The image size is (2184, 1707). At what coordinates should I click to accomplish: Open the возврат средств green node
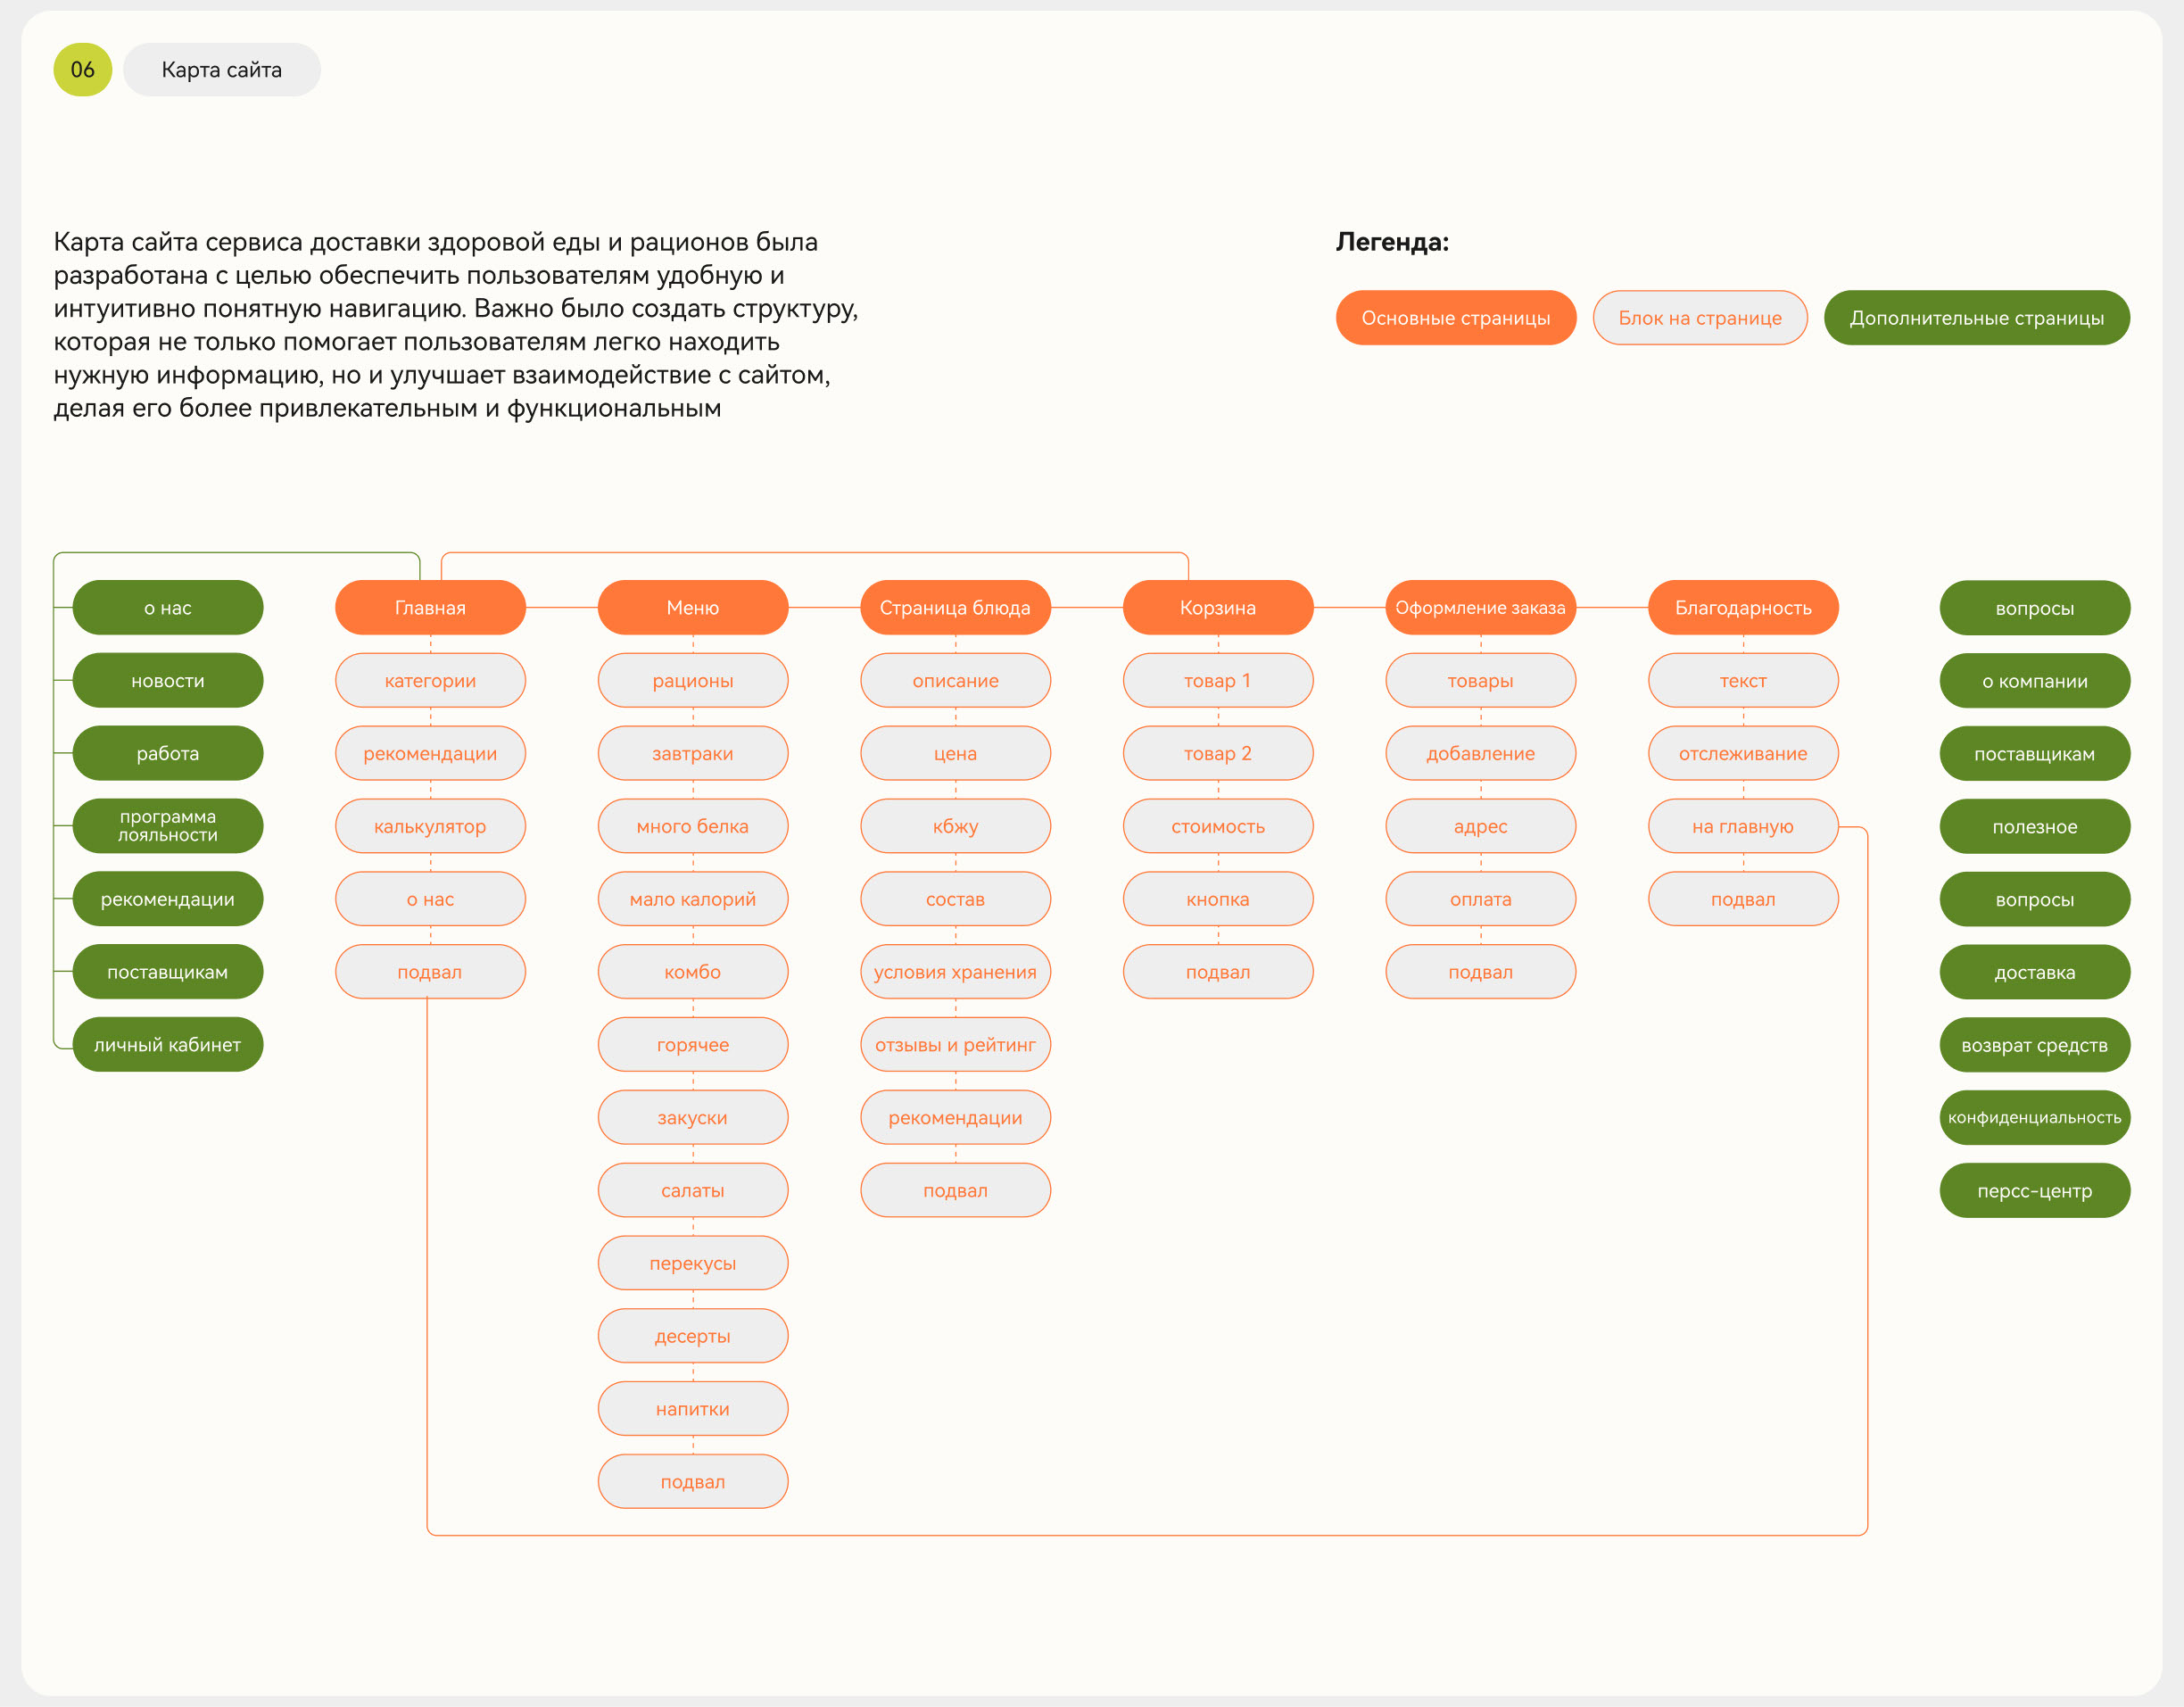point(2034,1044)
